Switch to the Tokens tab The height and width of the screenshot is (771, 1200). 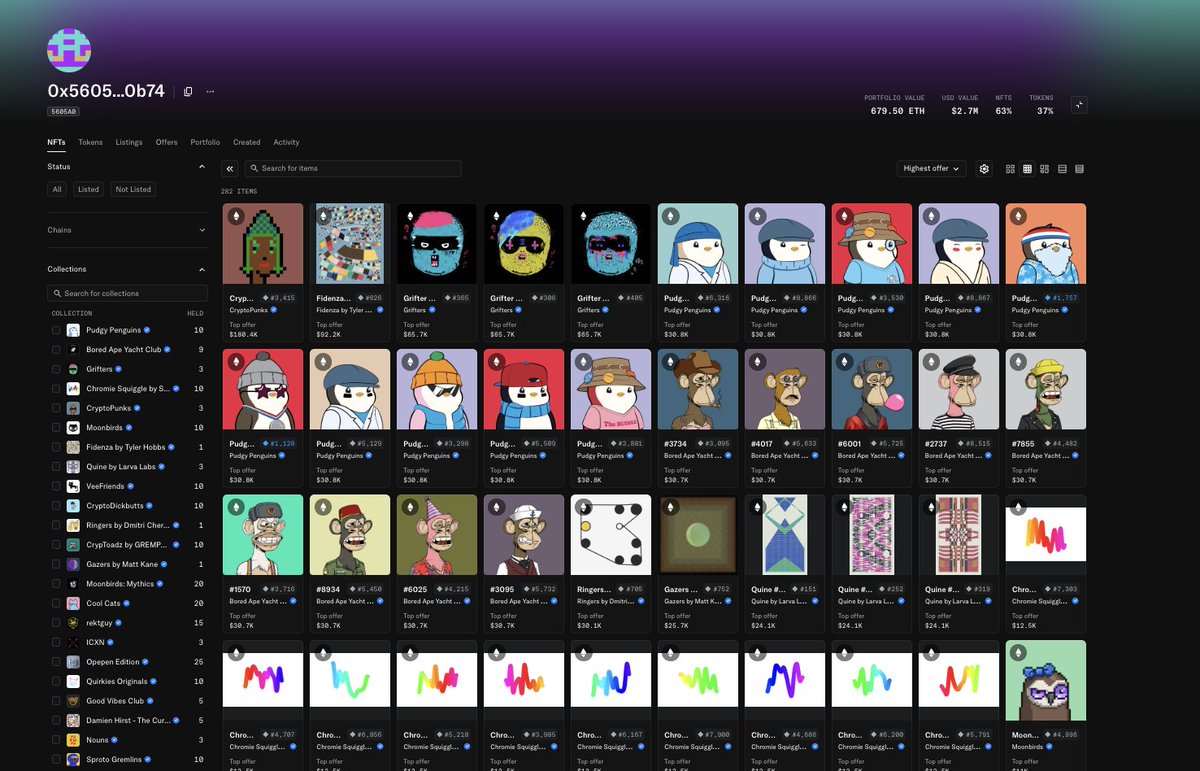point(90,142)
